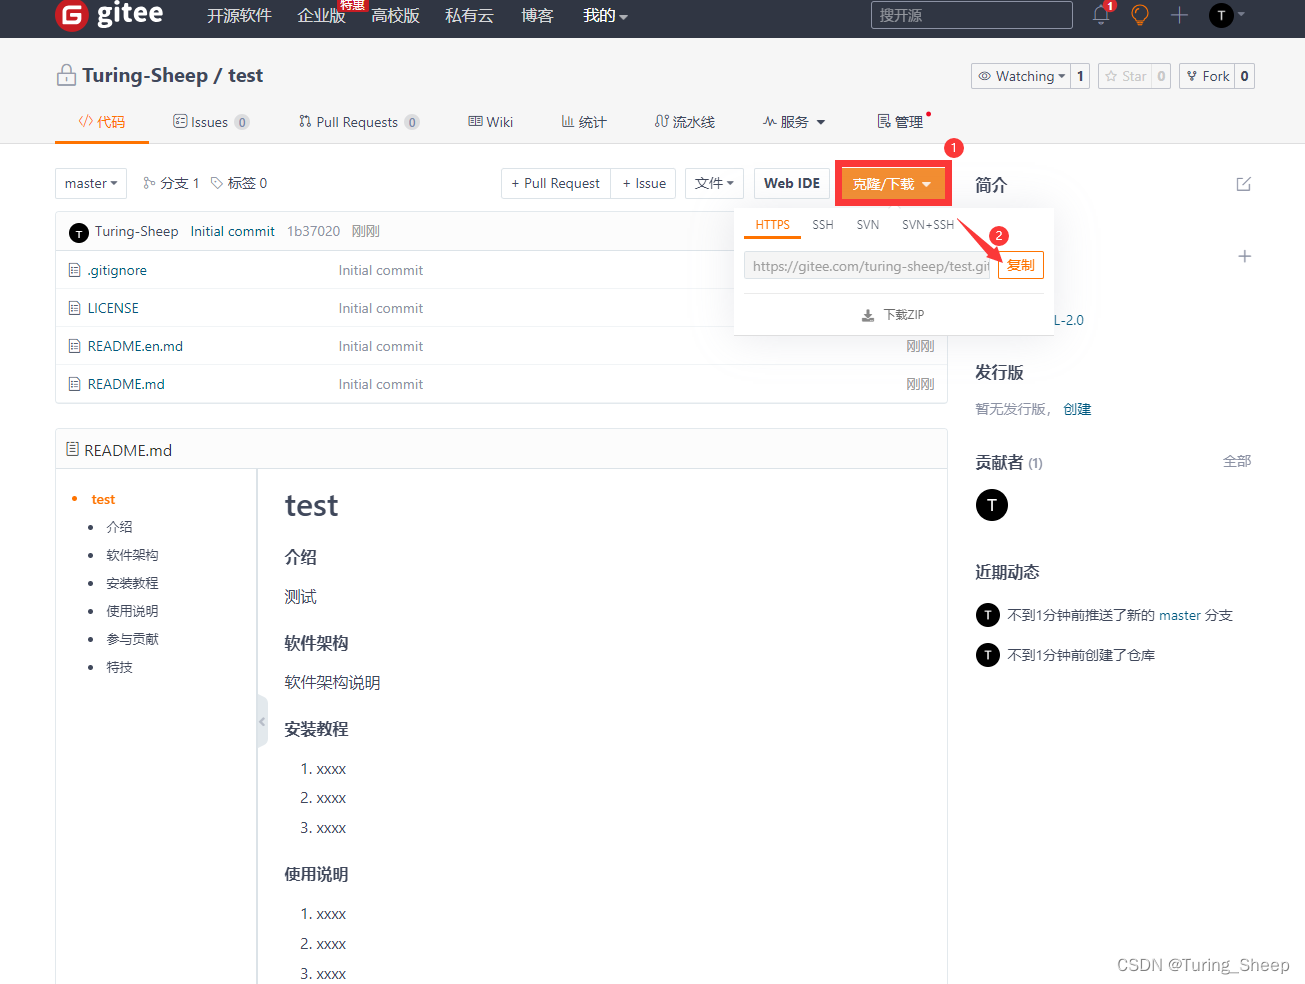Click the + Issue button
This screenshot has height=984, width=1305.
[644, 183]
